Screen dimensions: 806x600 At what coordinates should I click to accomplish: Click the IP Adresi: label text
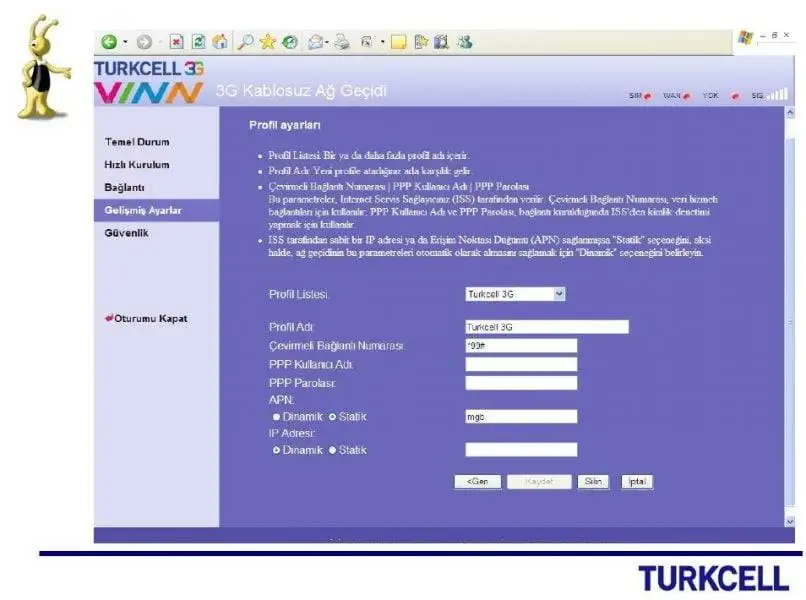tap(292, 433)
